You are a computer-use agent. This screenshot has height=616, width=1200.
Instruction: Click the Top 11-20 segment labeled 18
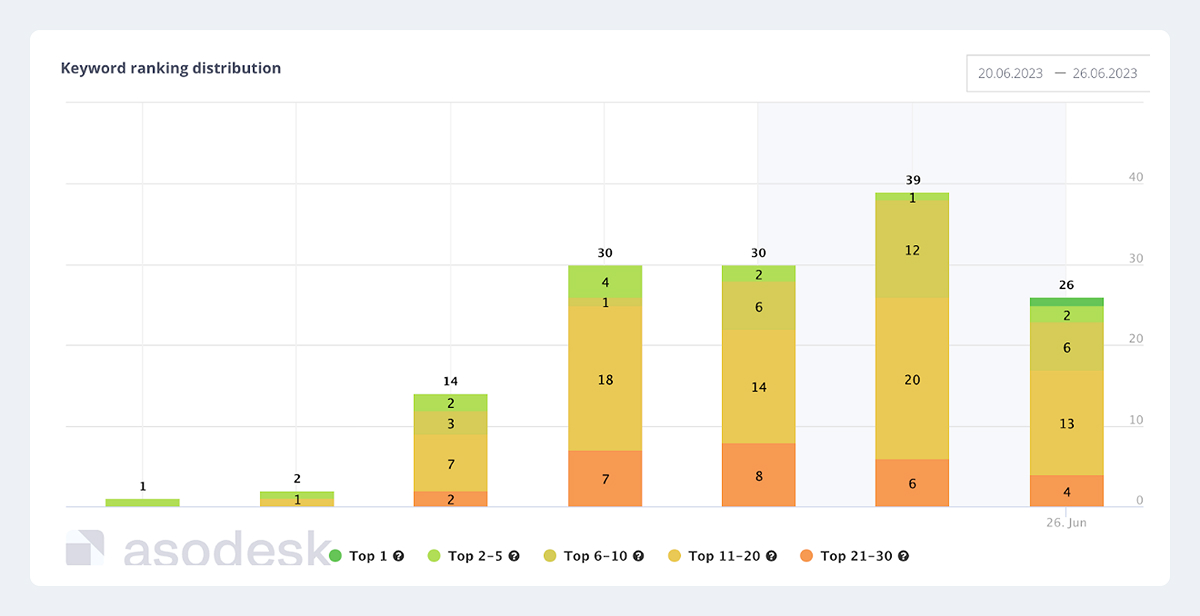(605, 379)
